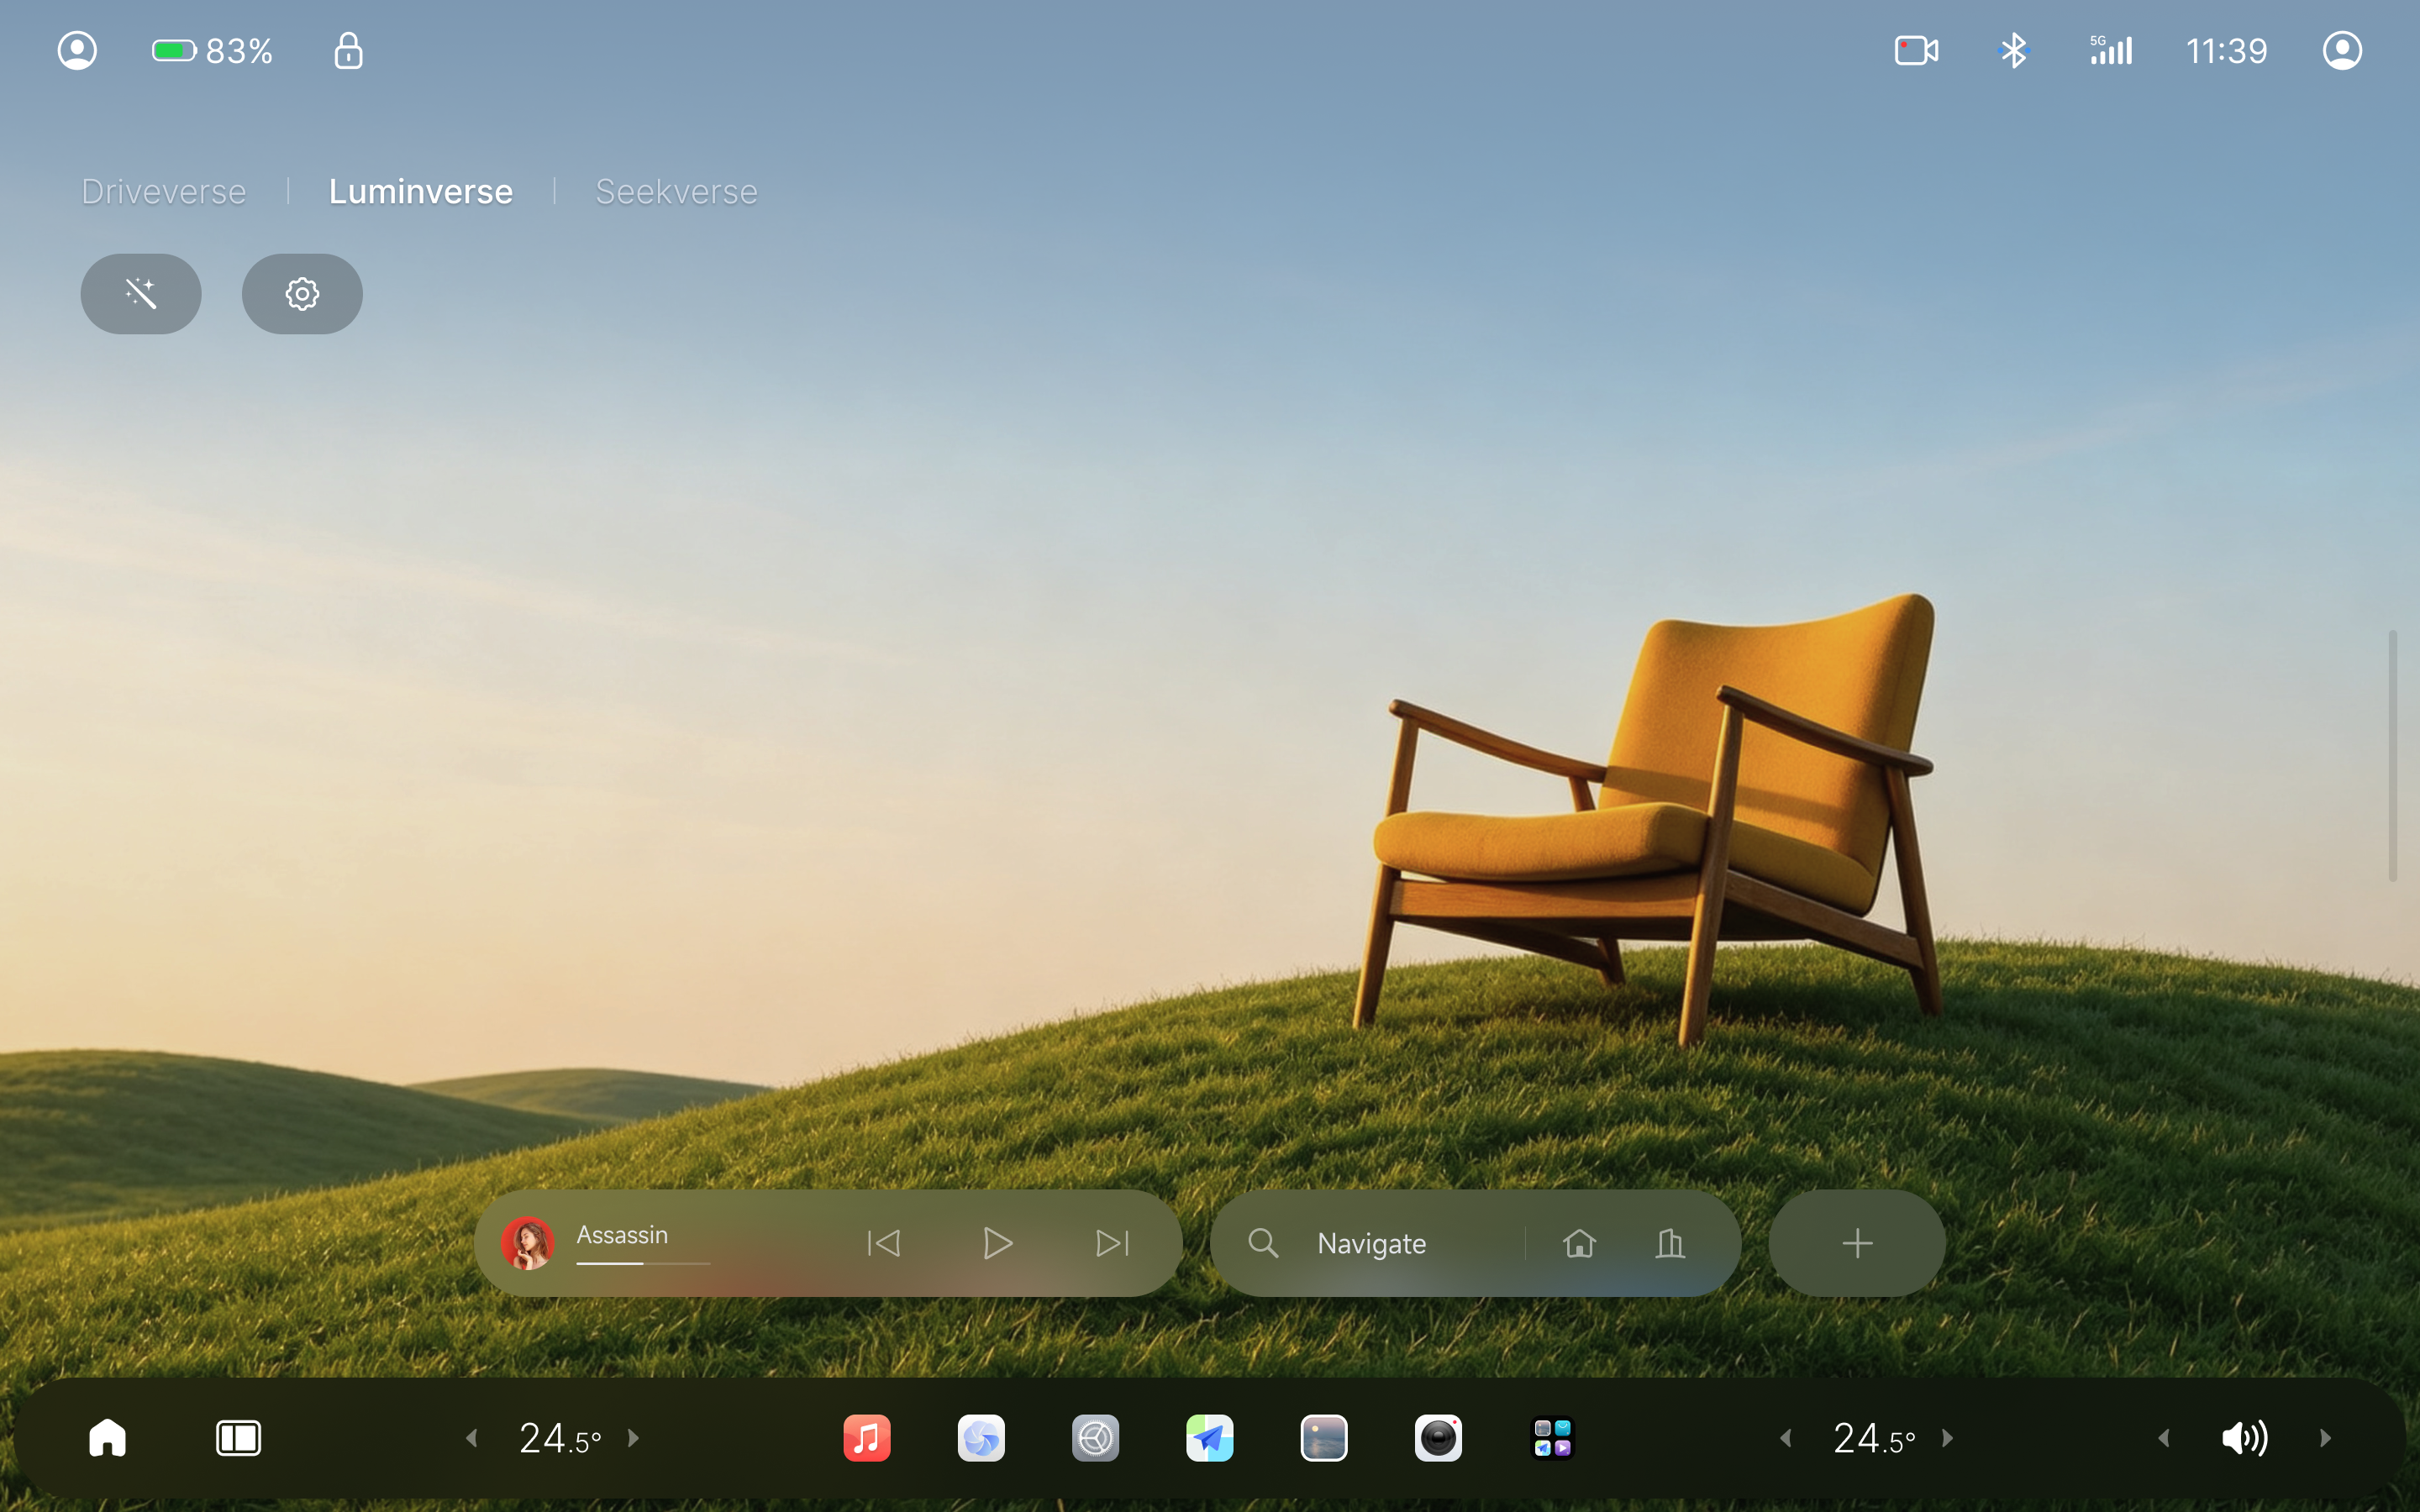Screen dimensions: 2420x1512
Task: Toggle mute on the speaker icon
Action: click(2244, 1438)
